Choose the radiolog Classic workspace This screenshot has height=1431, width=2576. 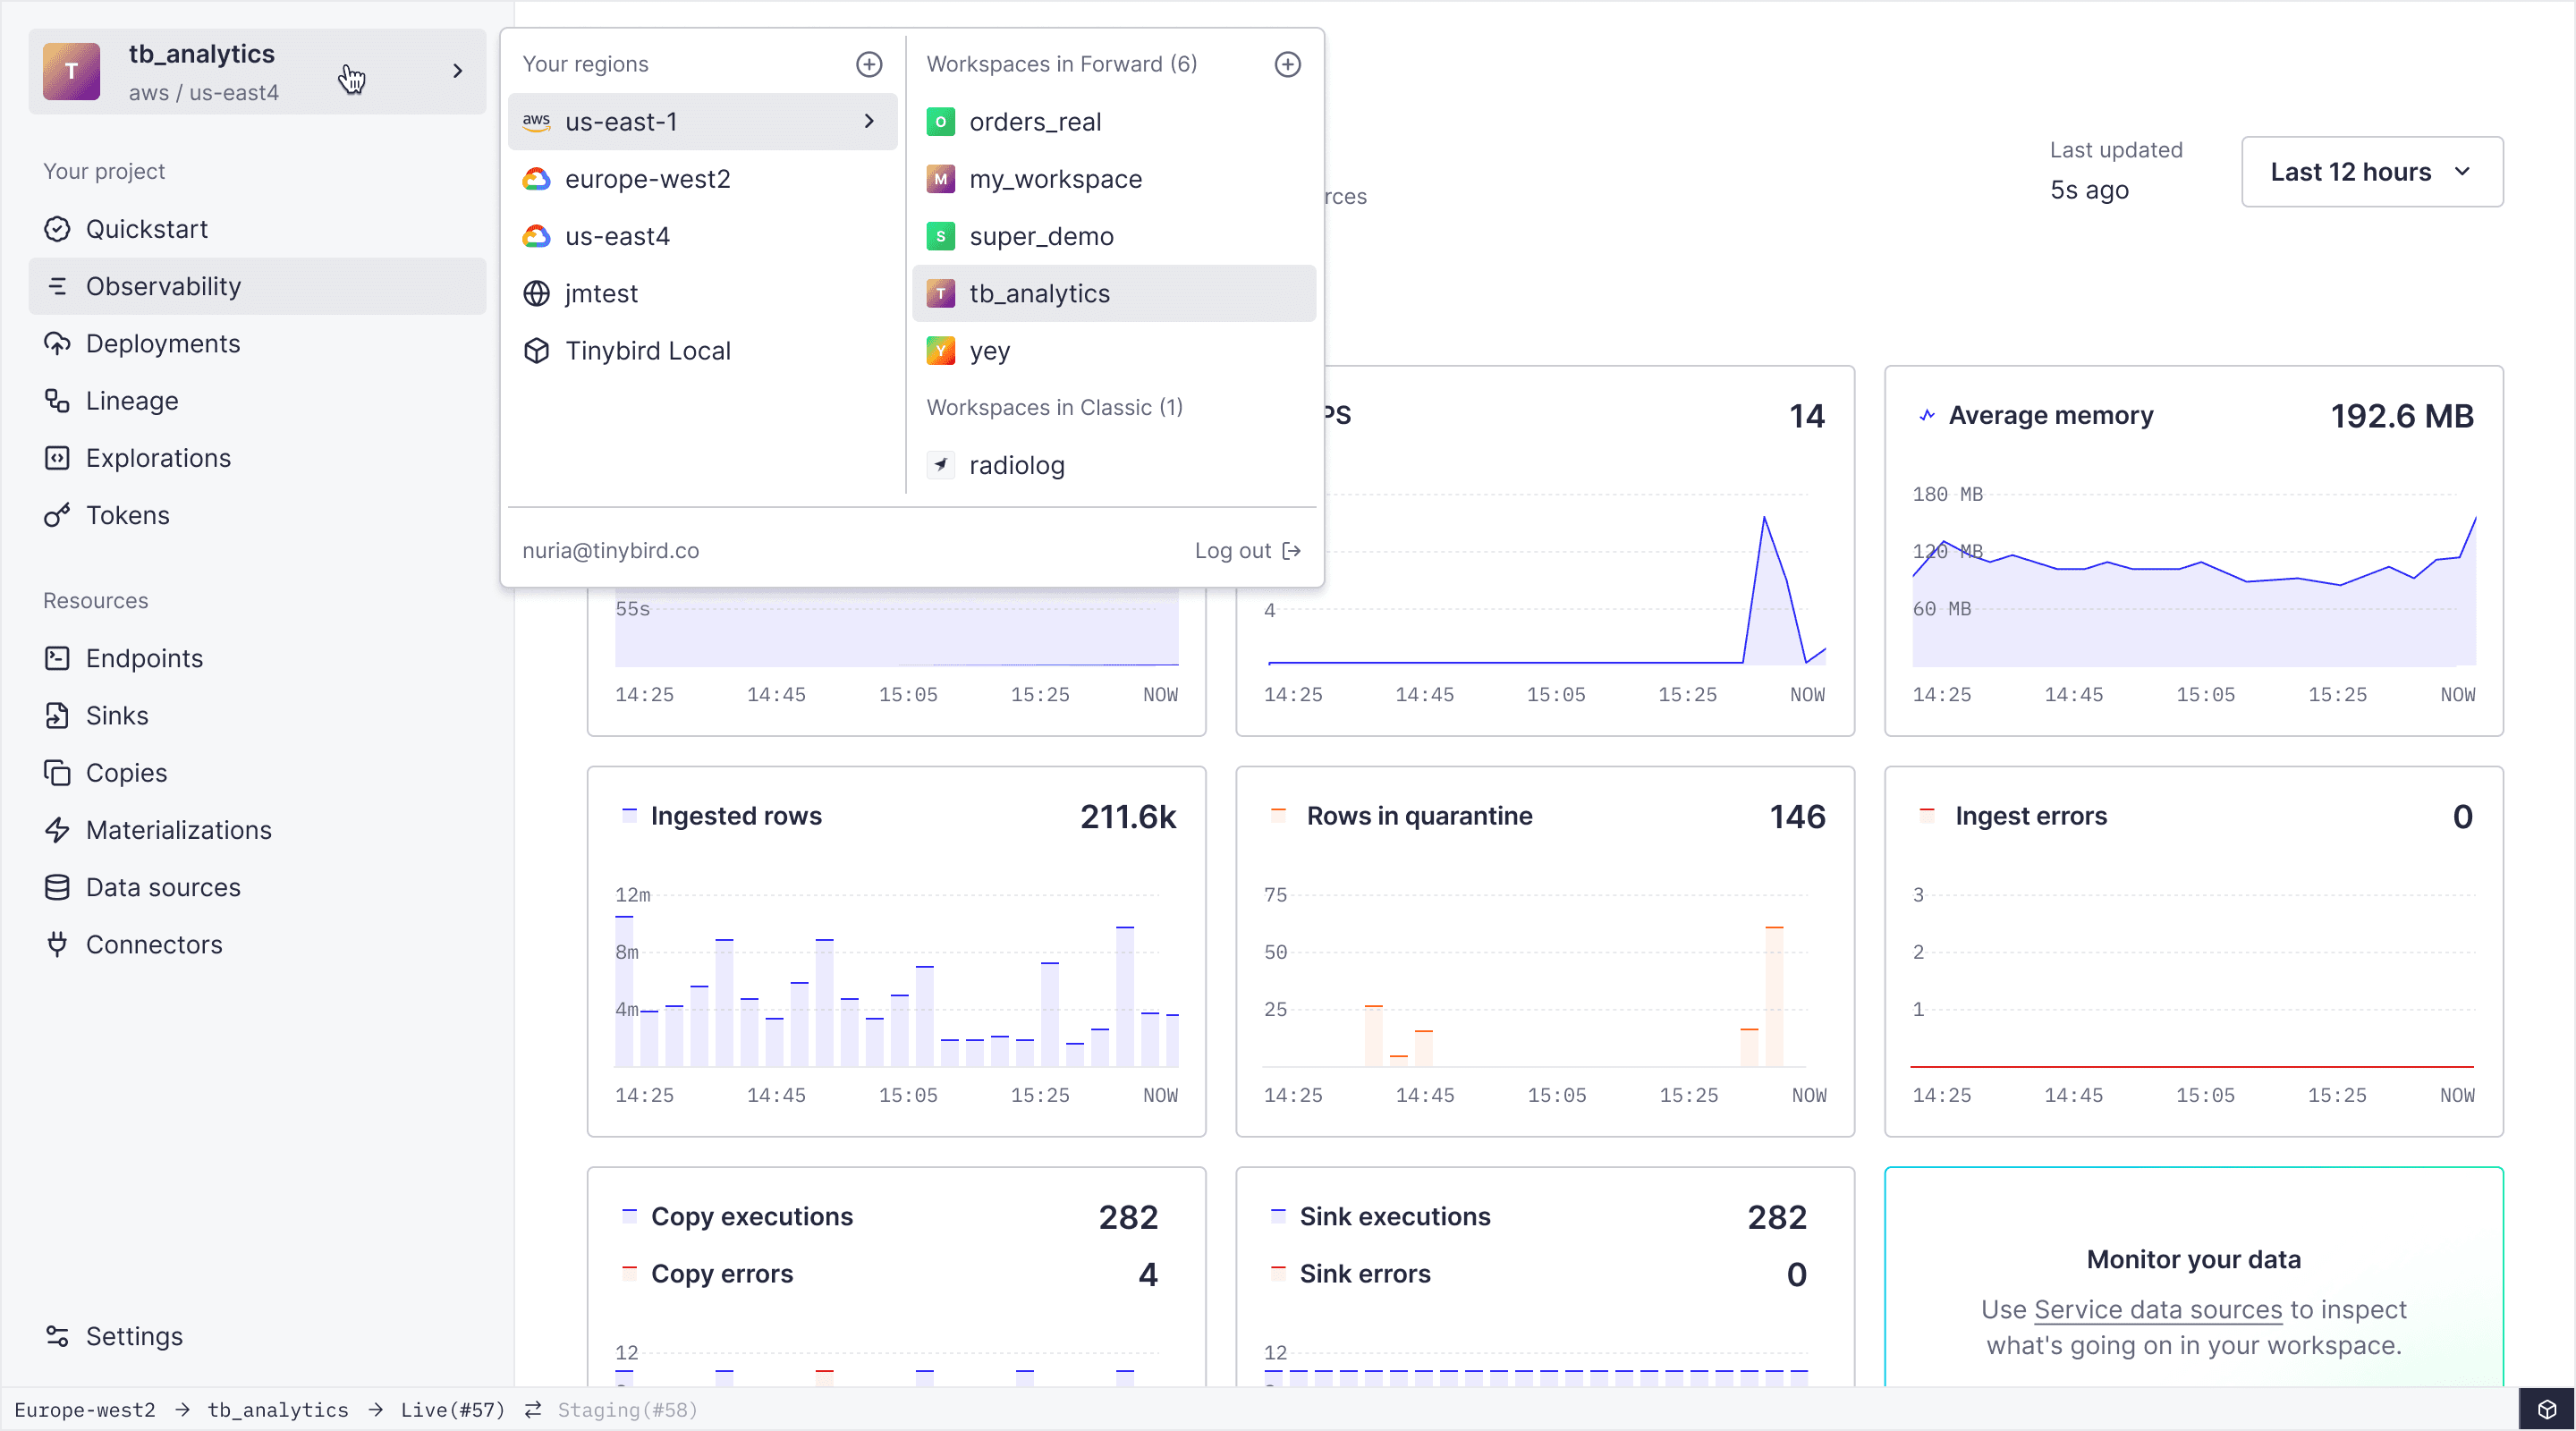click(1016, 465)
